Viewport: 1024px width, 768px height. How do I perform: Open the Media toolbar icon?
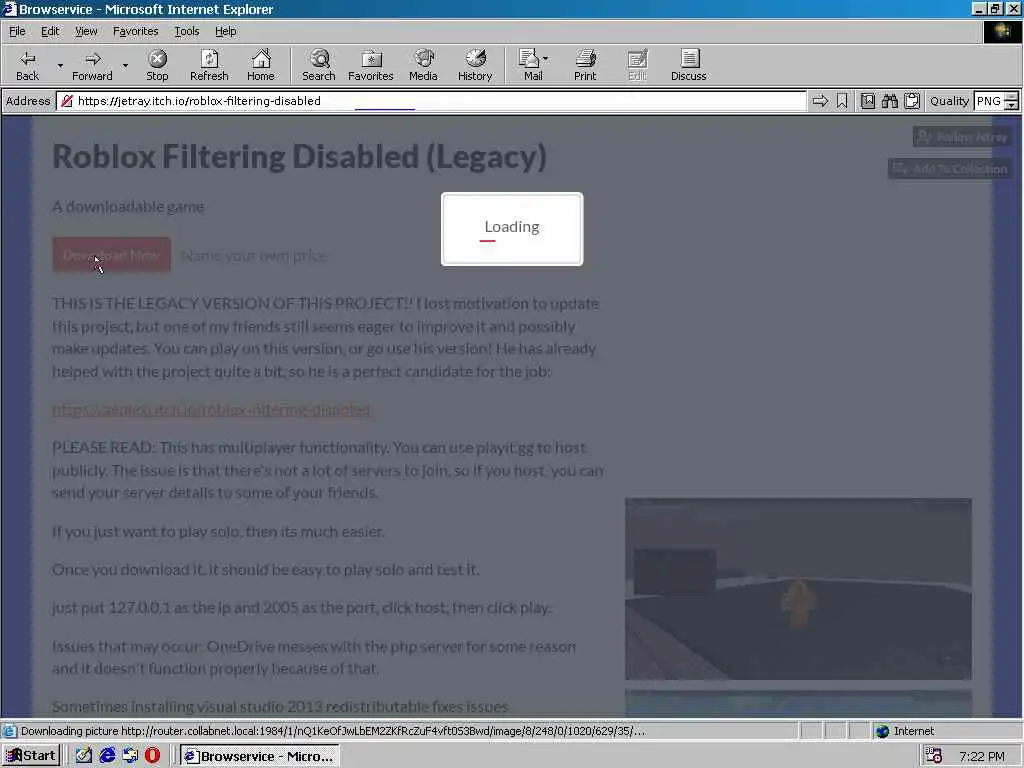coord(423,65)
